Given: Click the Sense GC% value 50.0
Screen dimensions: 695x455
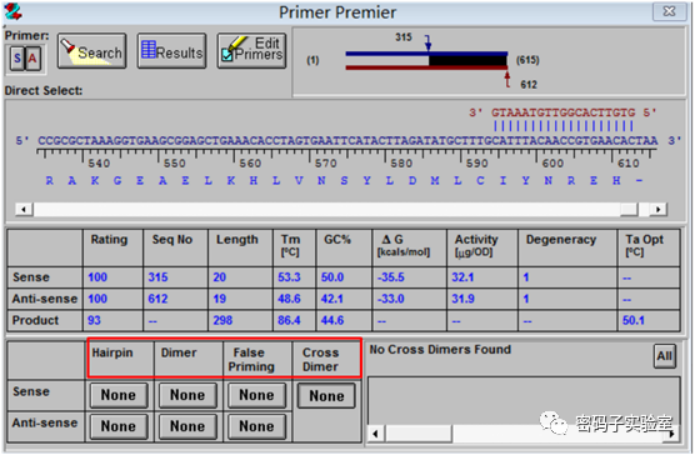Looking at the screenshot, I should click(x=332, y=277).
